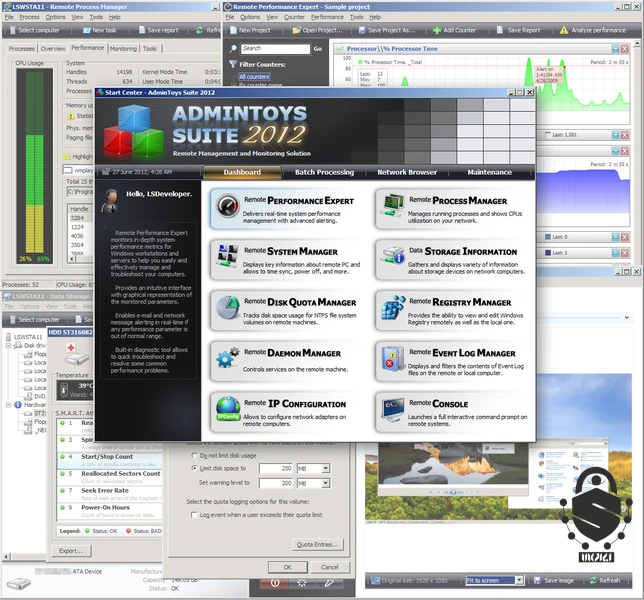Image resolution: width=644 pixels, height=600 pixels.
Task: Click CPU Usage bar gauge
Action: (34, 166)
